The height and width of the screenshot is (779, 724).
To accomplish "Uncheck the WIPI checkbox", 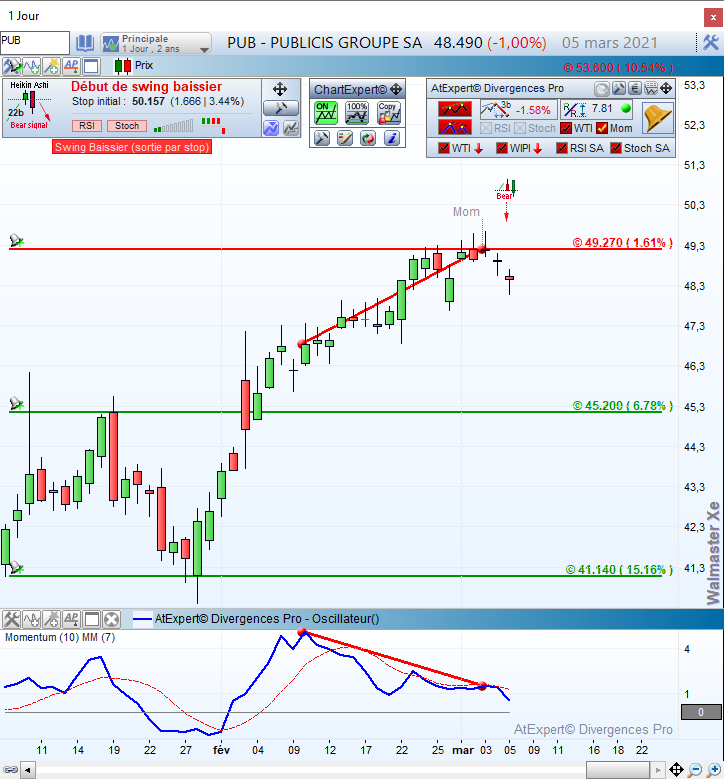I will tap(501, 148).
